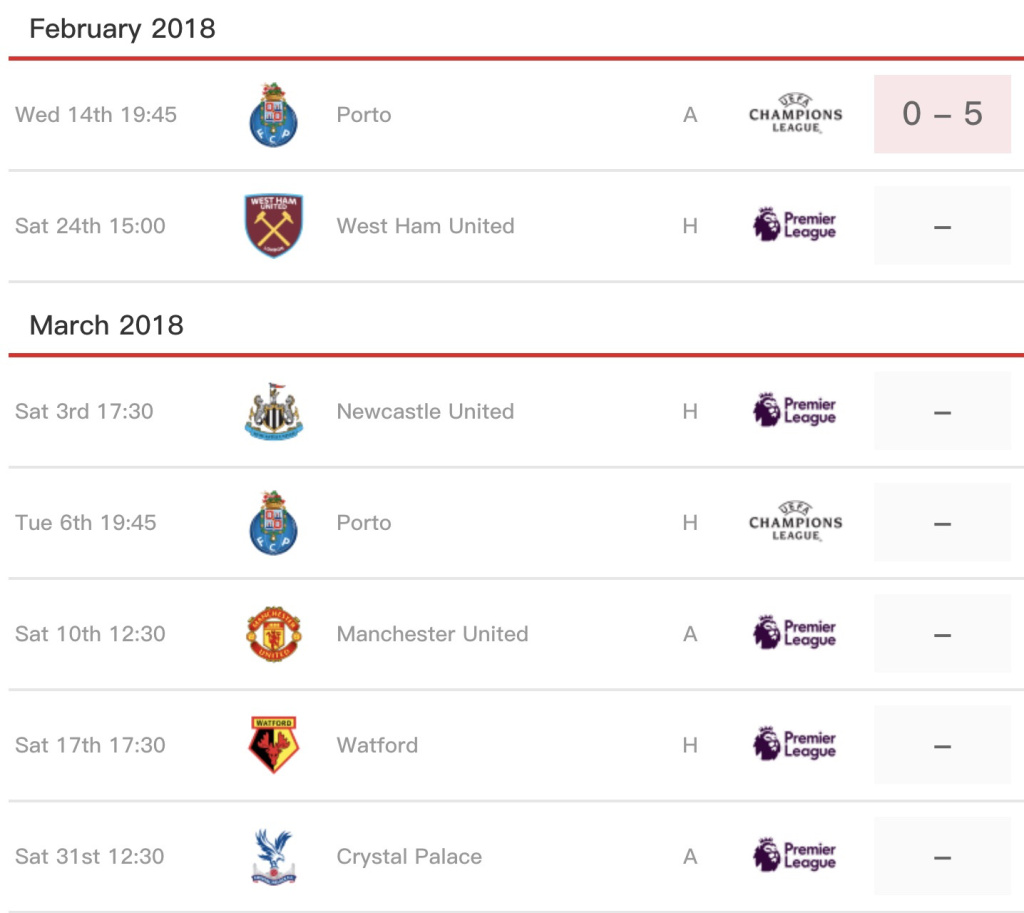
Task: Click the Newcastle United club crest
Action: pyautogui.click(x=273, y=412)
